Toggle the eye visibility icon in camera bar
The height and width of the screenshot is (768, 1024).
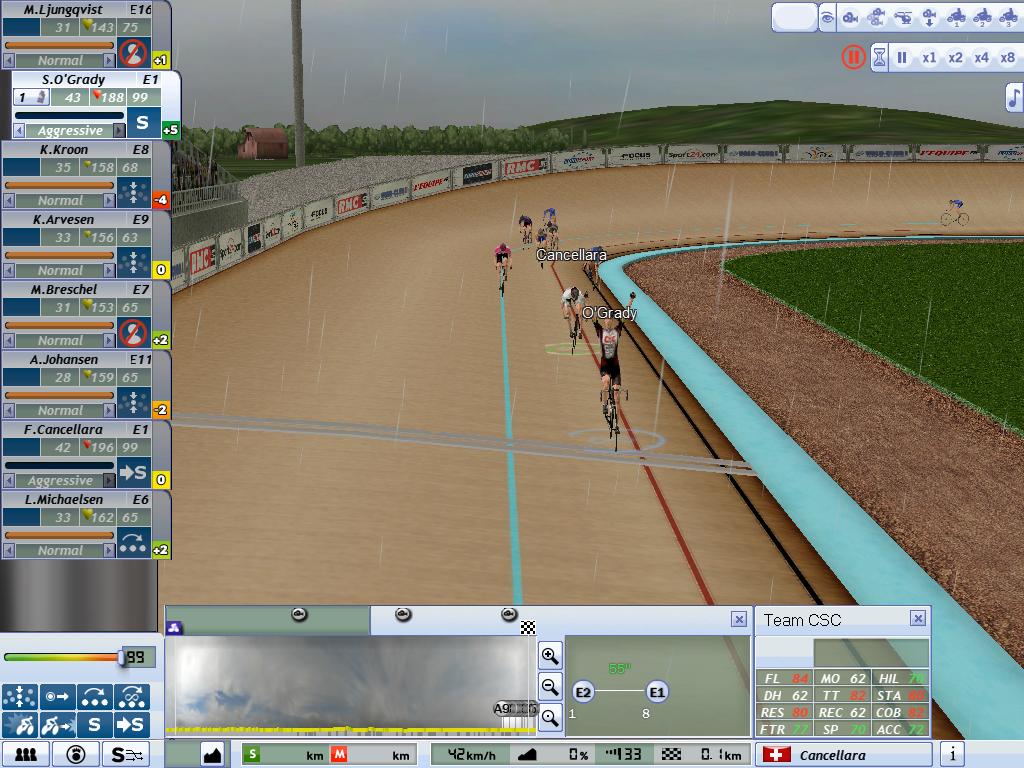(827, 17)
